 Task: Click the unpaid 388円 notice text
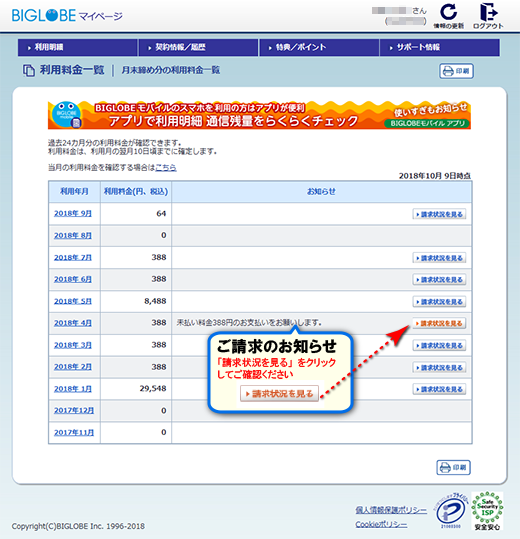249,323
